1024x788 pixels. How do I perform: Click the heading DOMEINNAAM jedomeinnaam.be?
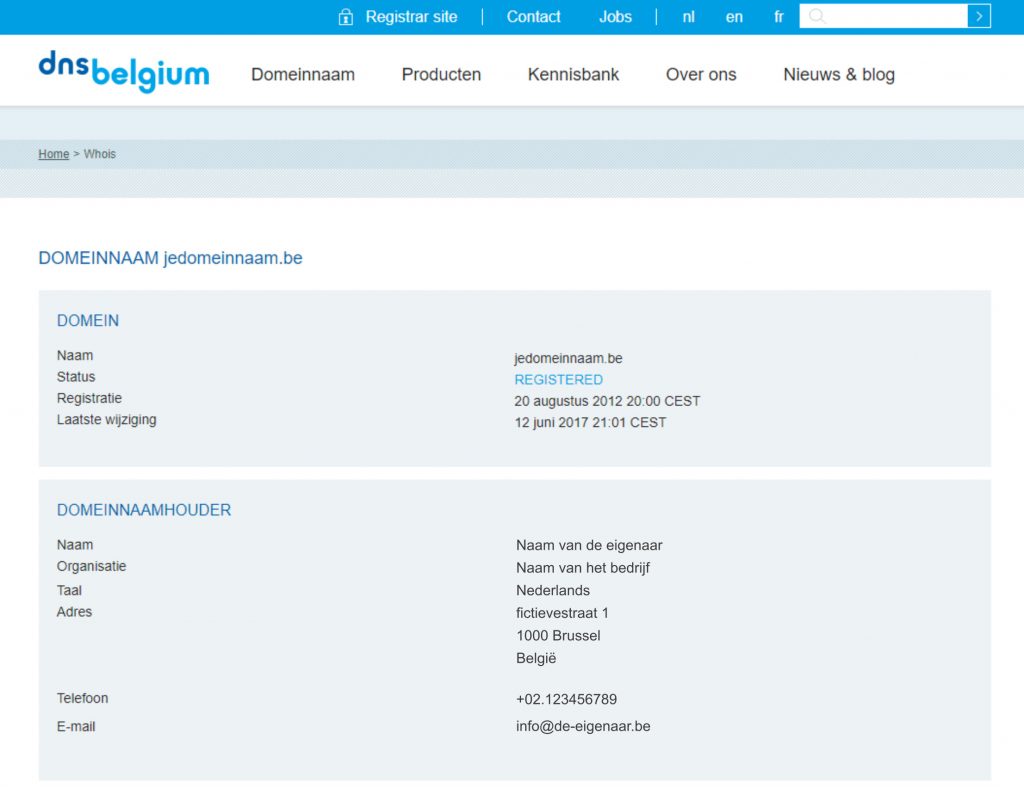pos(170,258)
